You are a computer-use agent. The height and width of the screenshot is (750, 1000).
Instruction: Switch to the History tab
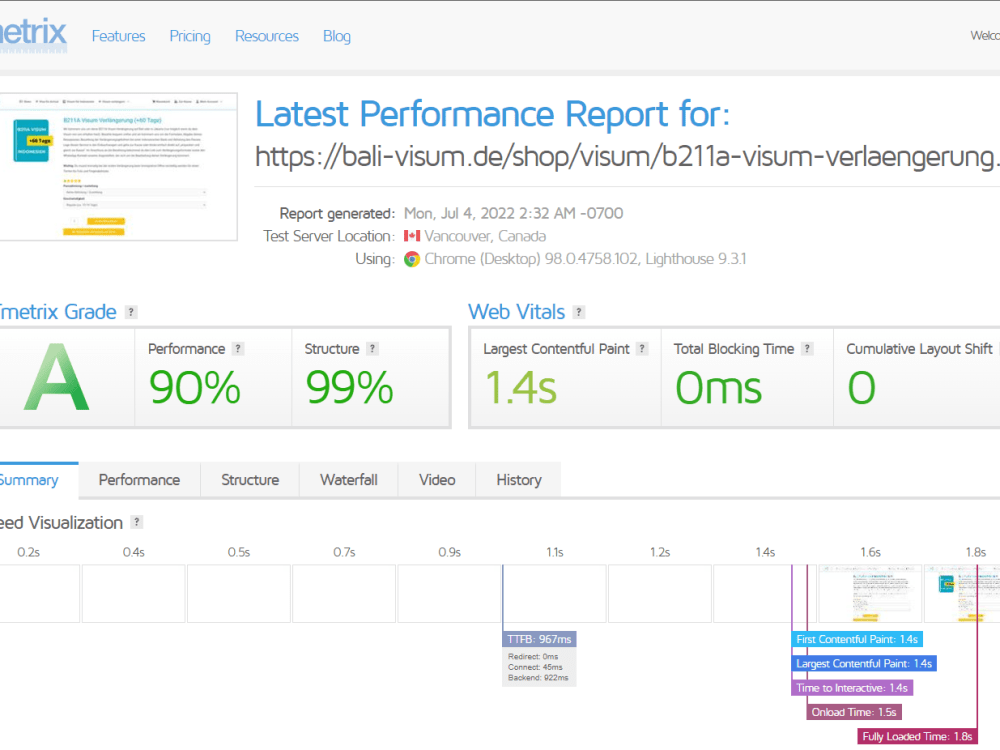click(518, 480)
